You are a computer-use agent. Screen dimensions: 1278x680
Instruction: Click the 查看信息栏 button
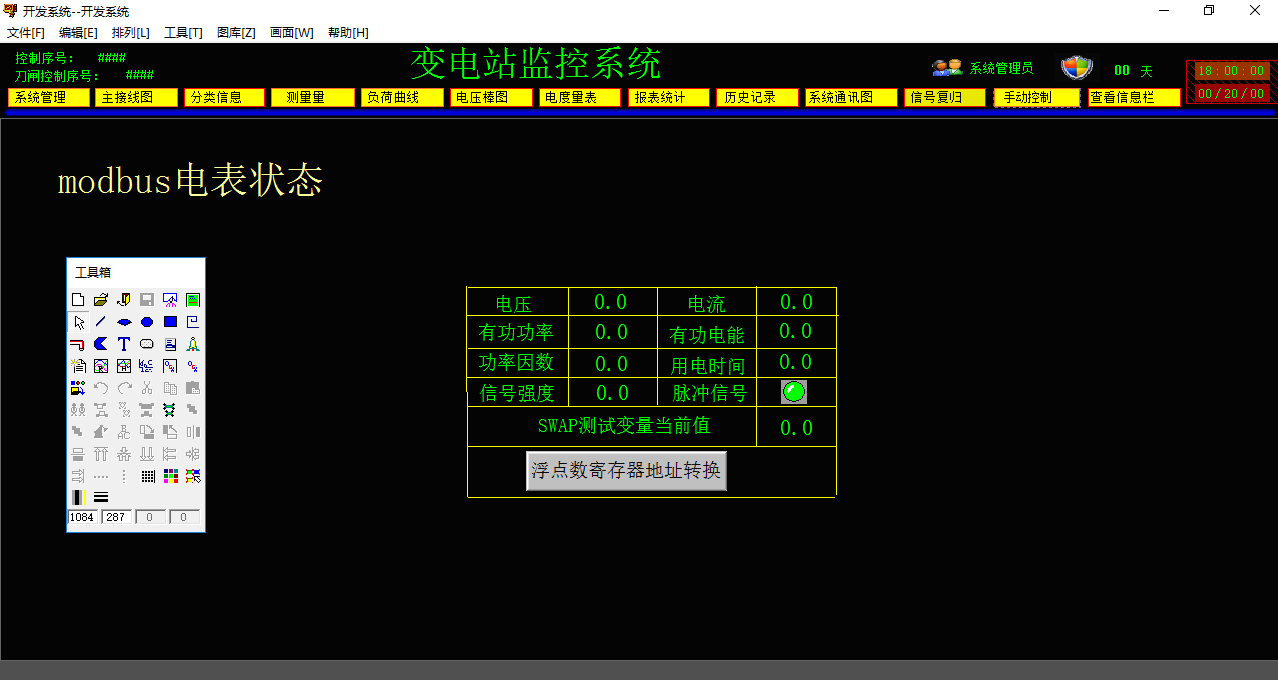[1134, 97]
